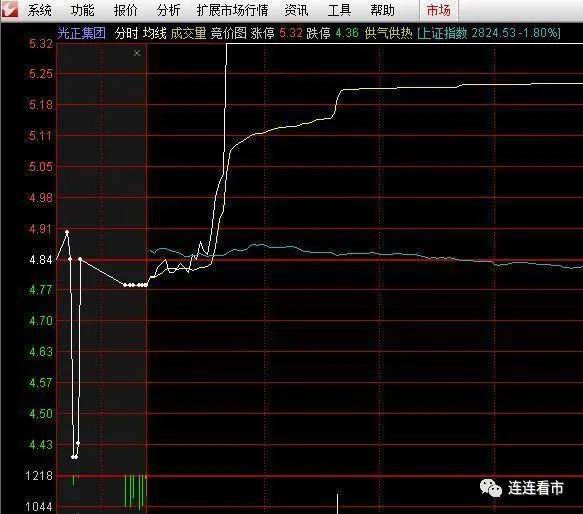Click the 4.91 auction peak marker
This screenshot has height=514, width=583.
point(67,232)
